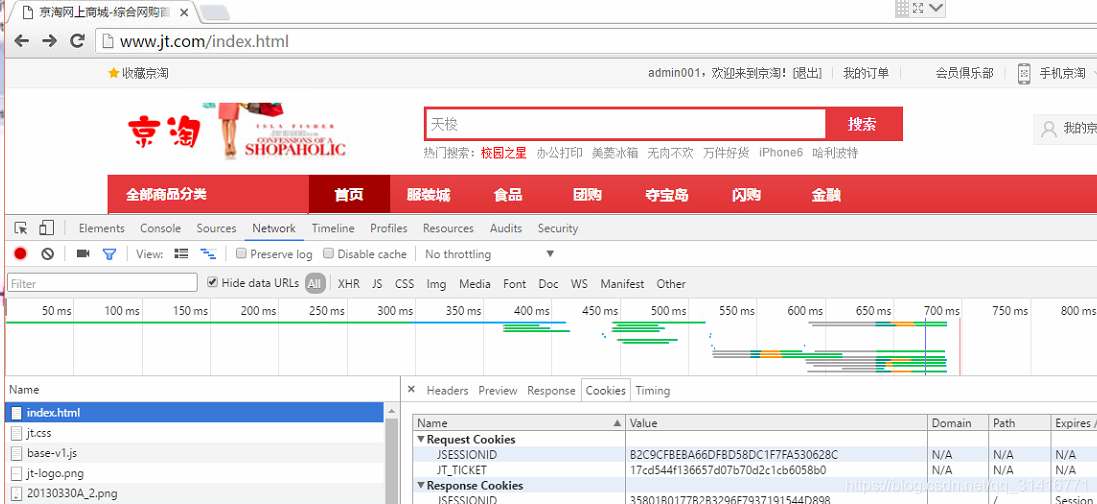Filter requests by Doc
The height and width of the screenshot is (504, 1097).
pyautogui.click(x=548, y=284)
